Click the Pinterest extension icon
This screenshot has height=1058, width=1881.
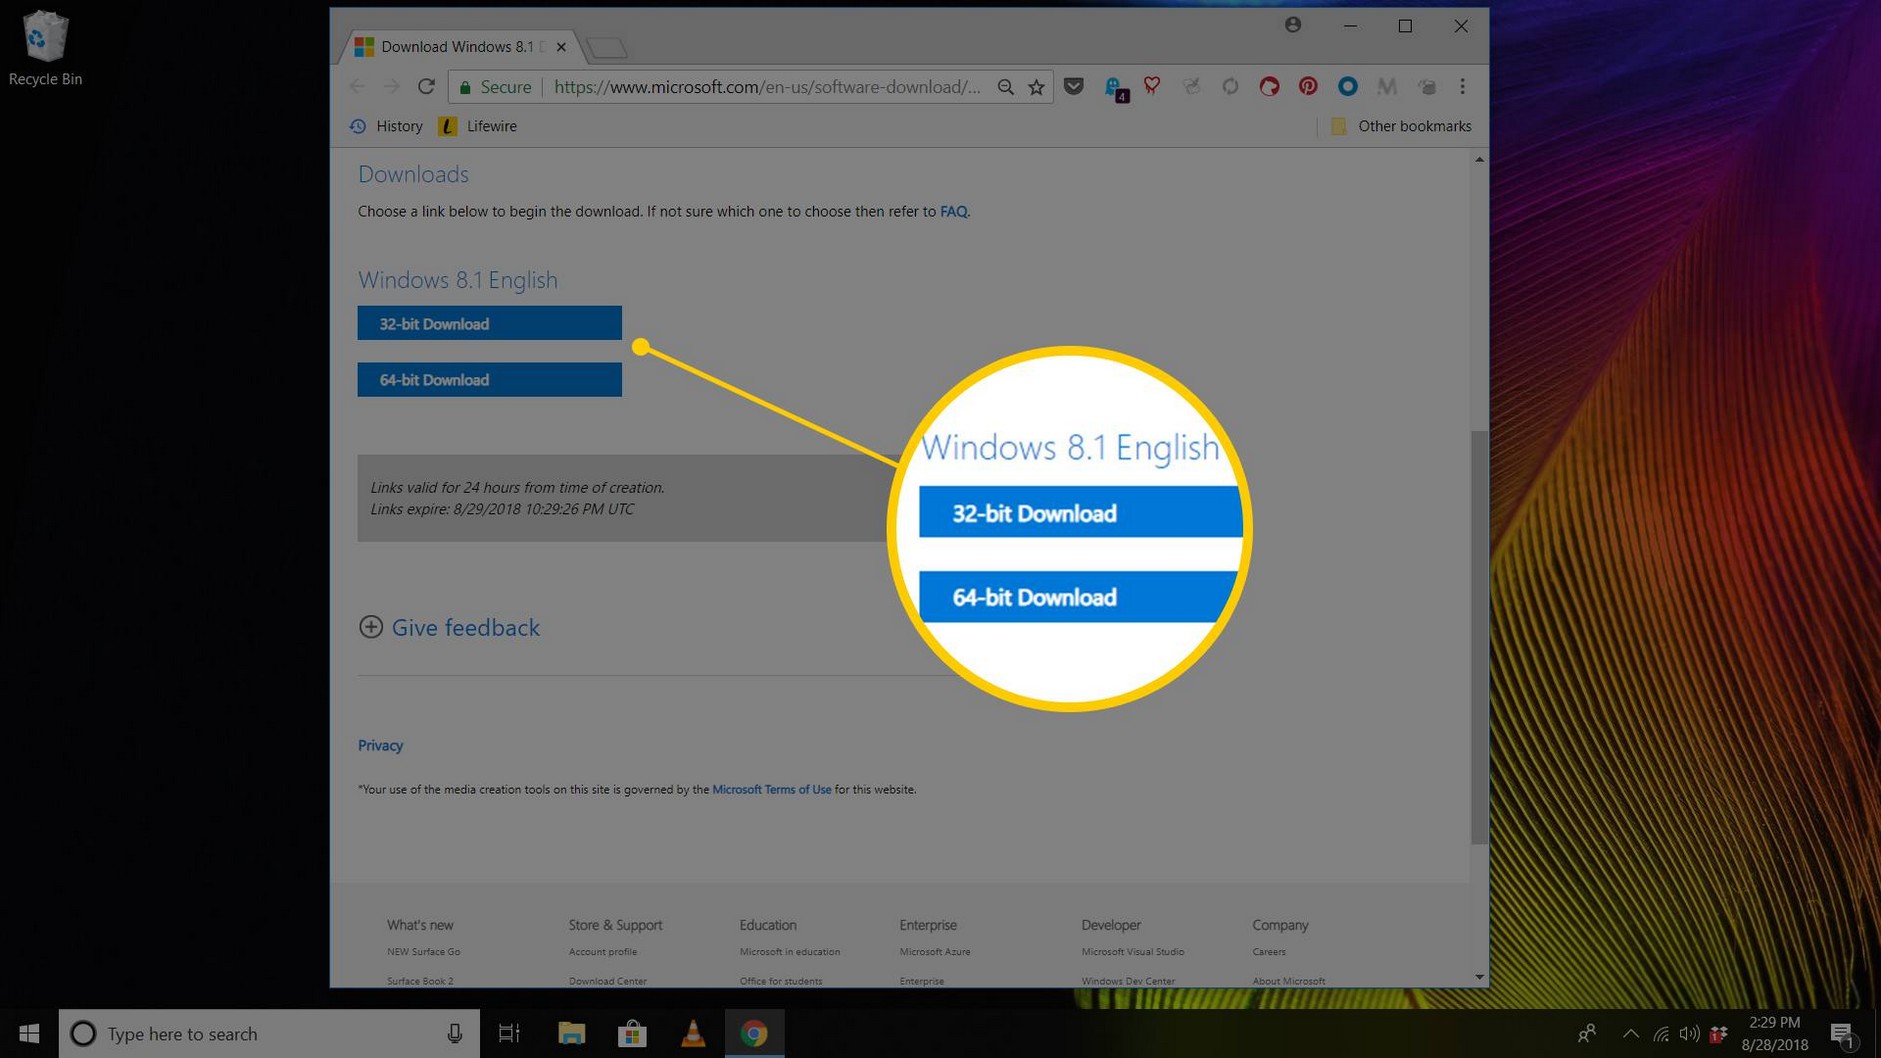pos(1308,87)
